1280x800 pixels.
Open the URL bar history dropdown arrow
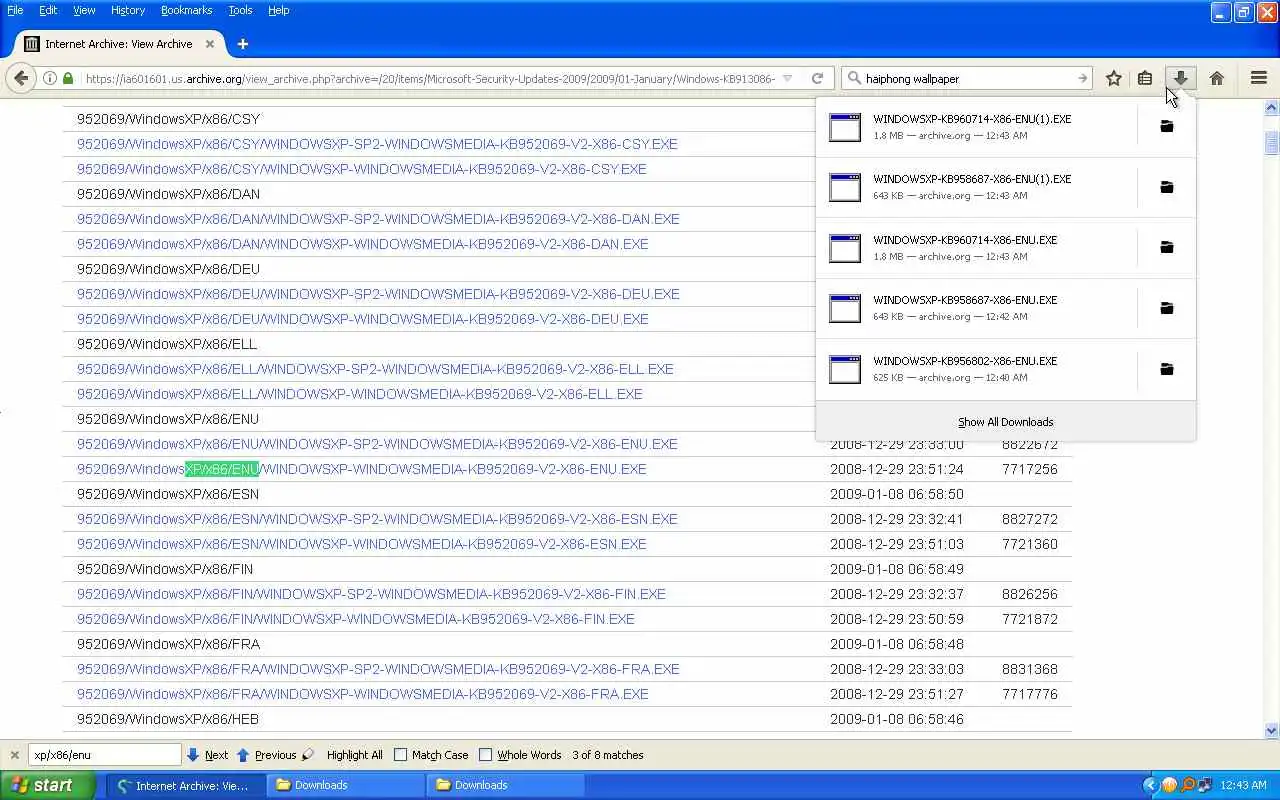pyautogui.click(x=787, y=78)
